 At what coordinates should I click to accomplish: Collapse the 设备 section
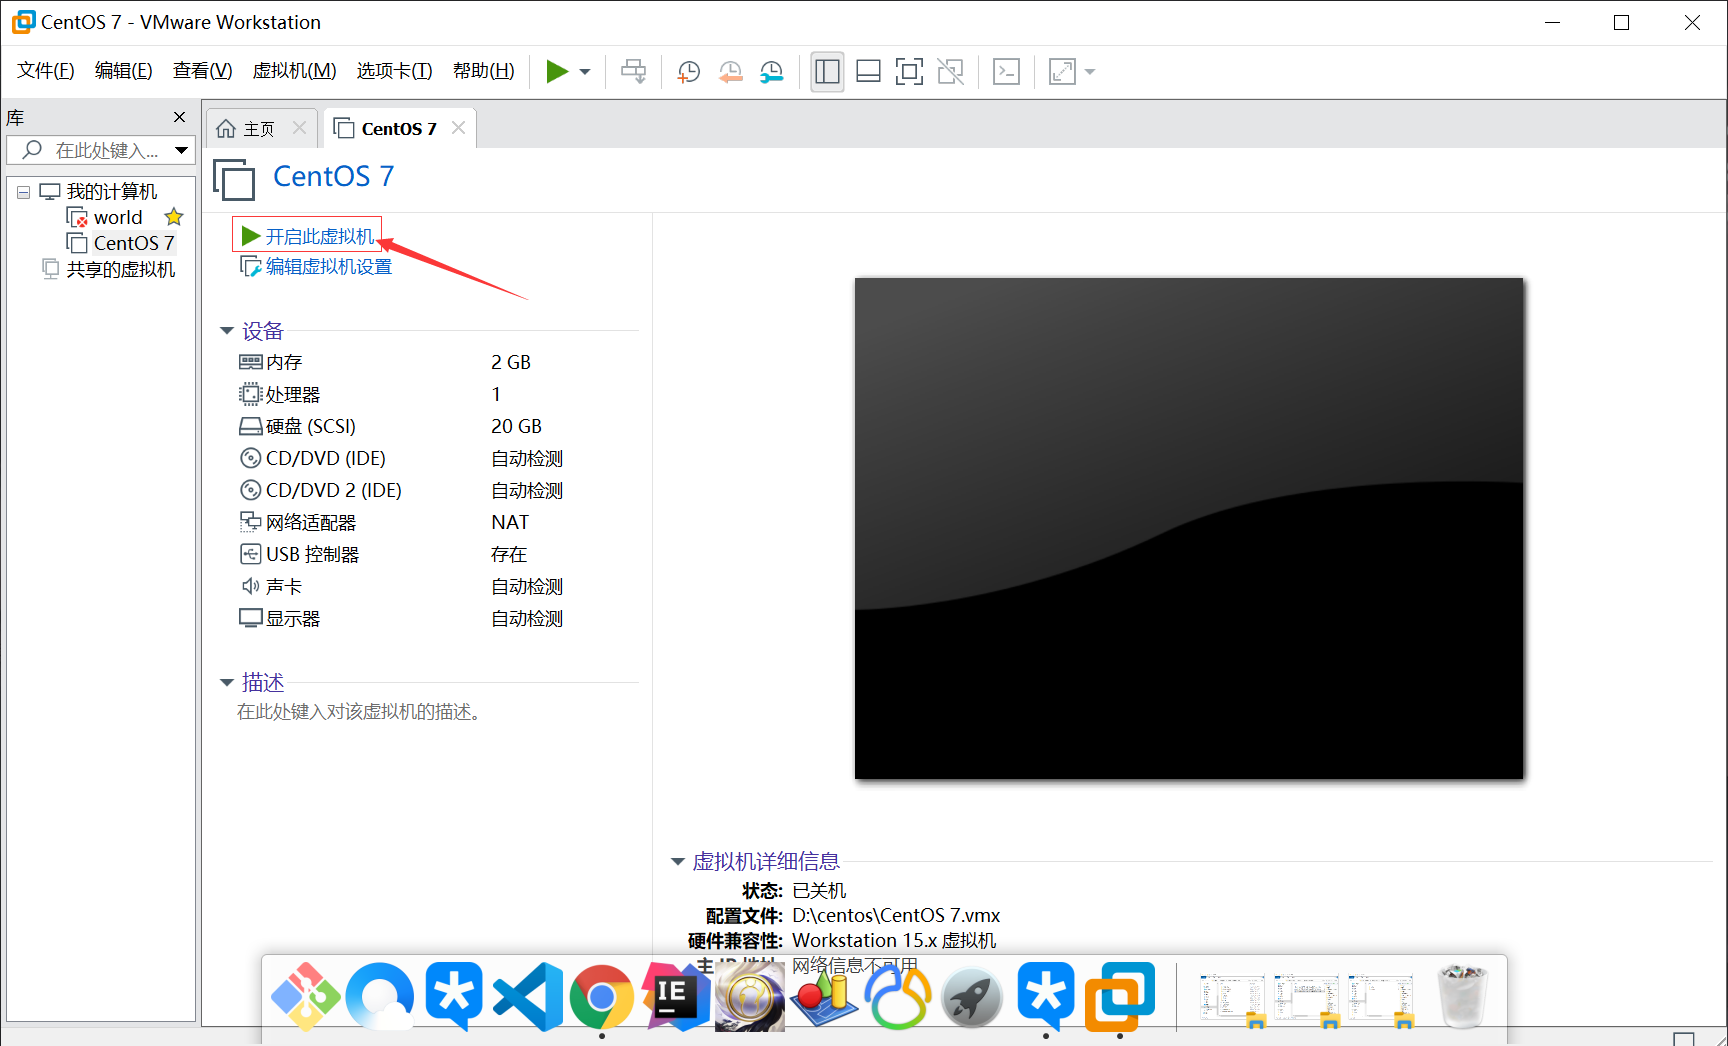coord(227,331)
